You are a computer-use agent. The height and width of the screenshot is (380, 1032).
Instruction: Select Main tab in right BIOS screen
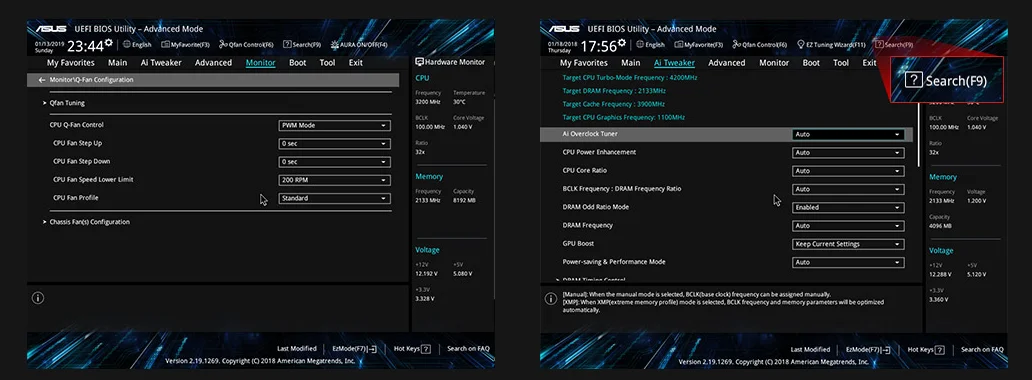[x=631, y=63]
